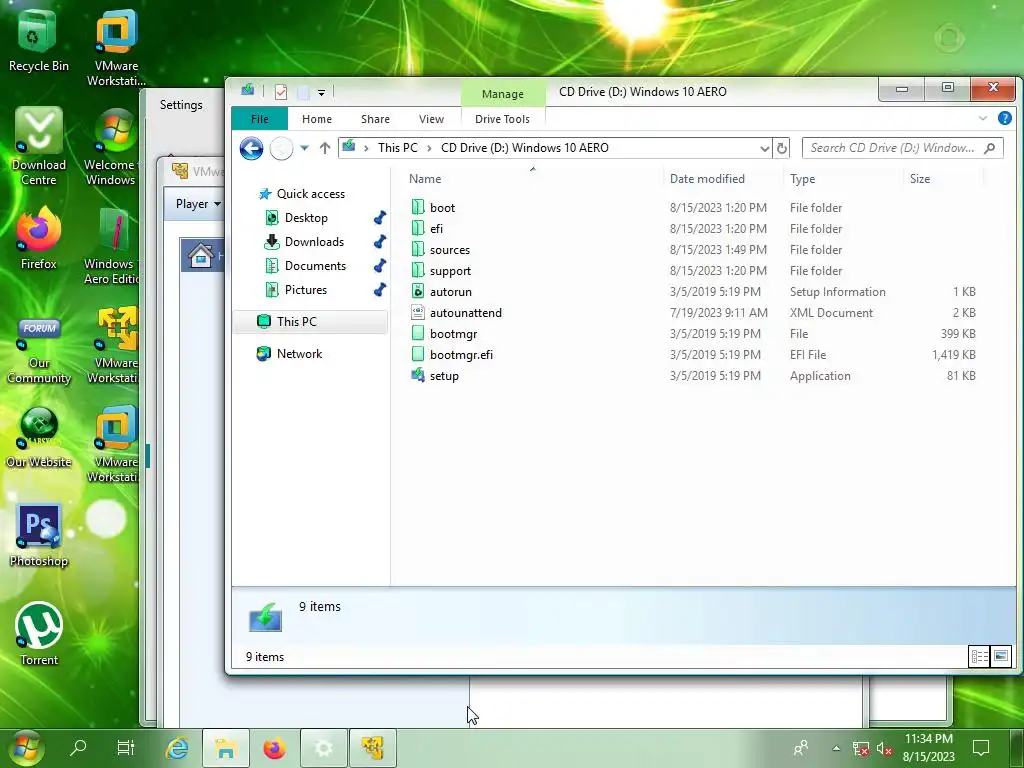Show hidden system tray icons
The height and width of the screenshot is (768, 1024).
tap(836, 748)
